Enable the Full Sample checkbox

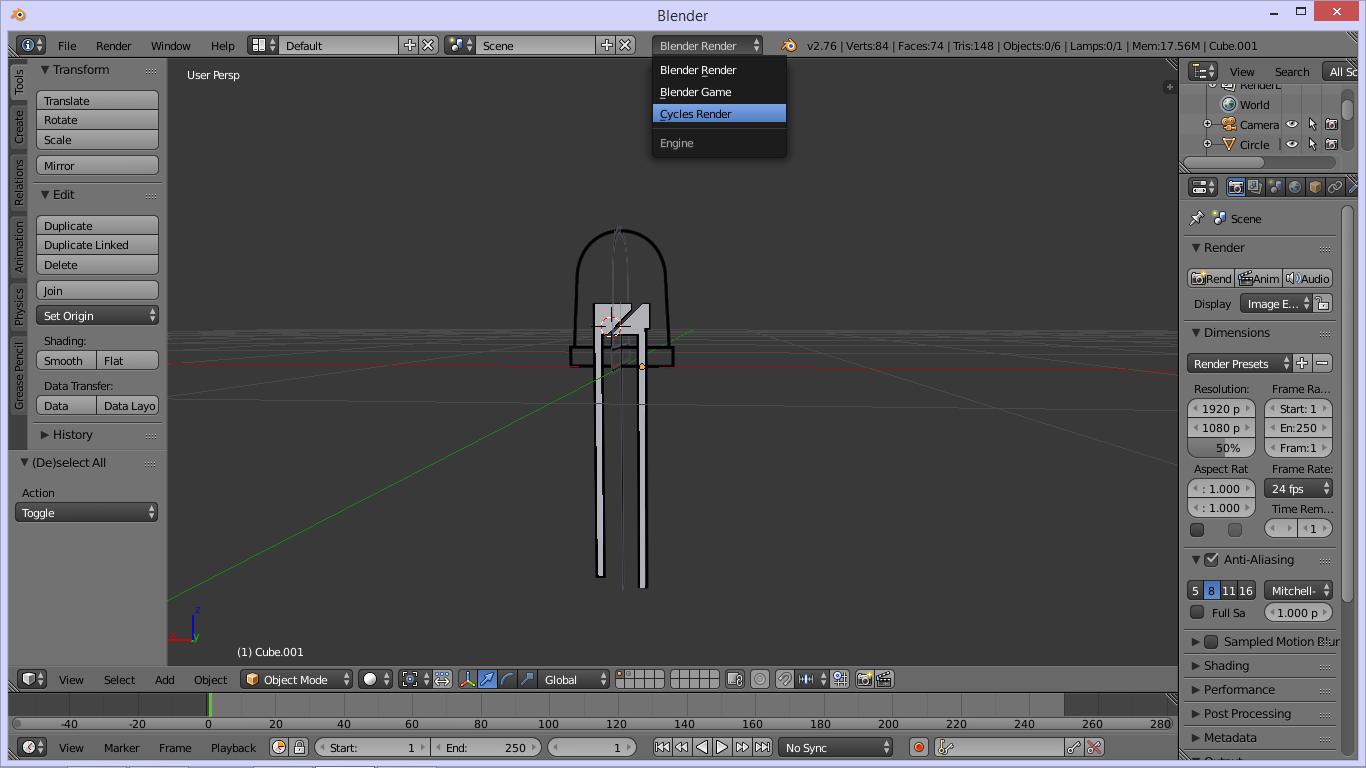point(1197,612)
